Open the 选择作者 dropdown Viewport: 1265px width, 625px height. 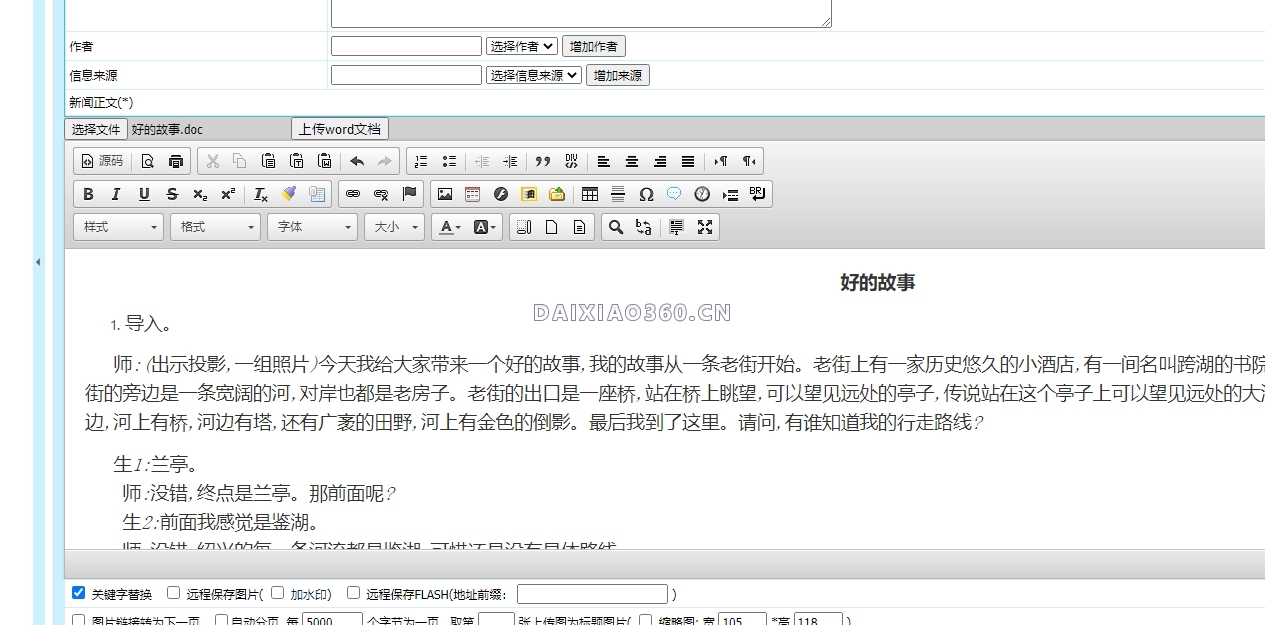[x=521, y=46]
